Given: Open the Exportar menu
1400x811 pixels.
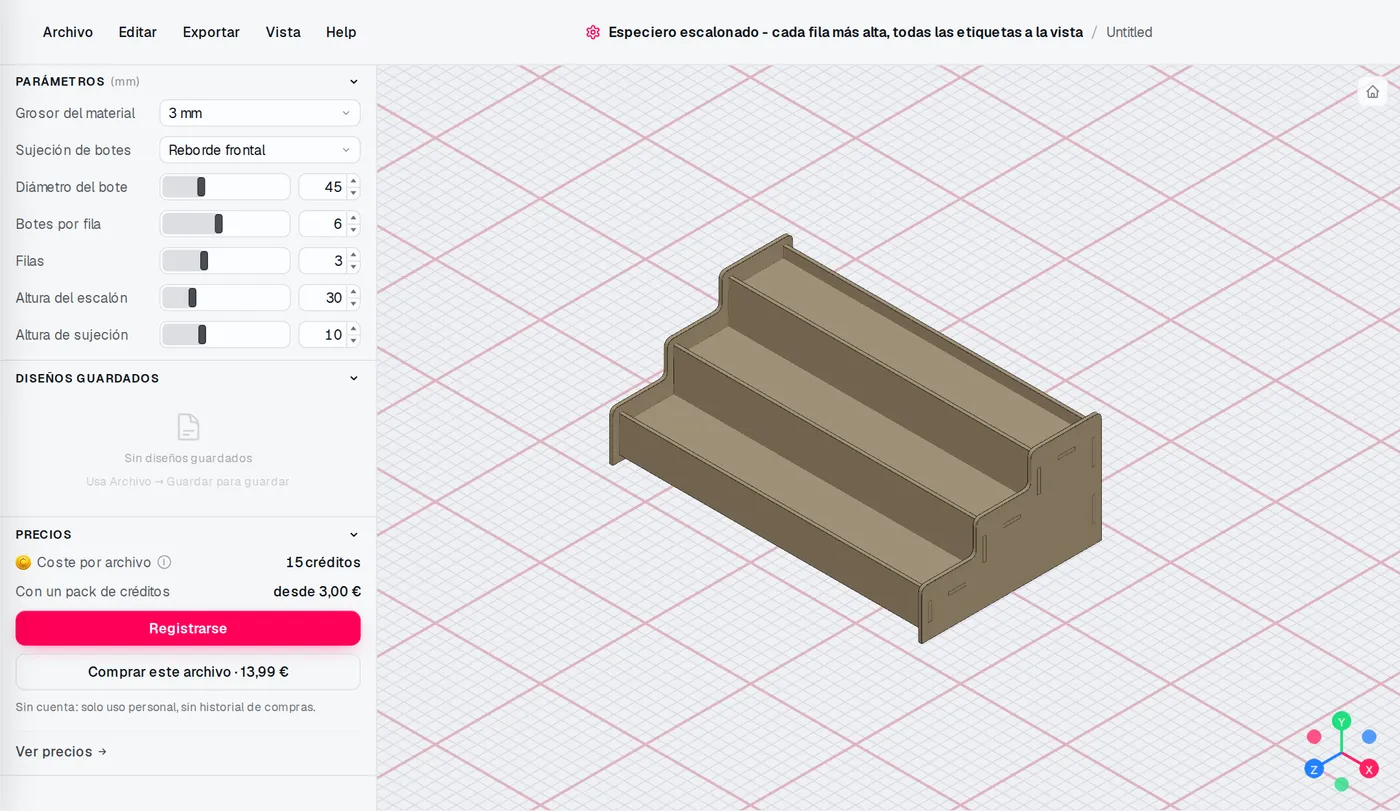Looking at the screenshot, I should [211, 32].
